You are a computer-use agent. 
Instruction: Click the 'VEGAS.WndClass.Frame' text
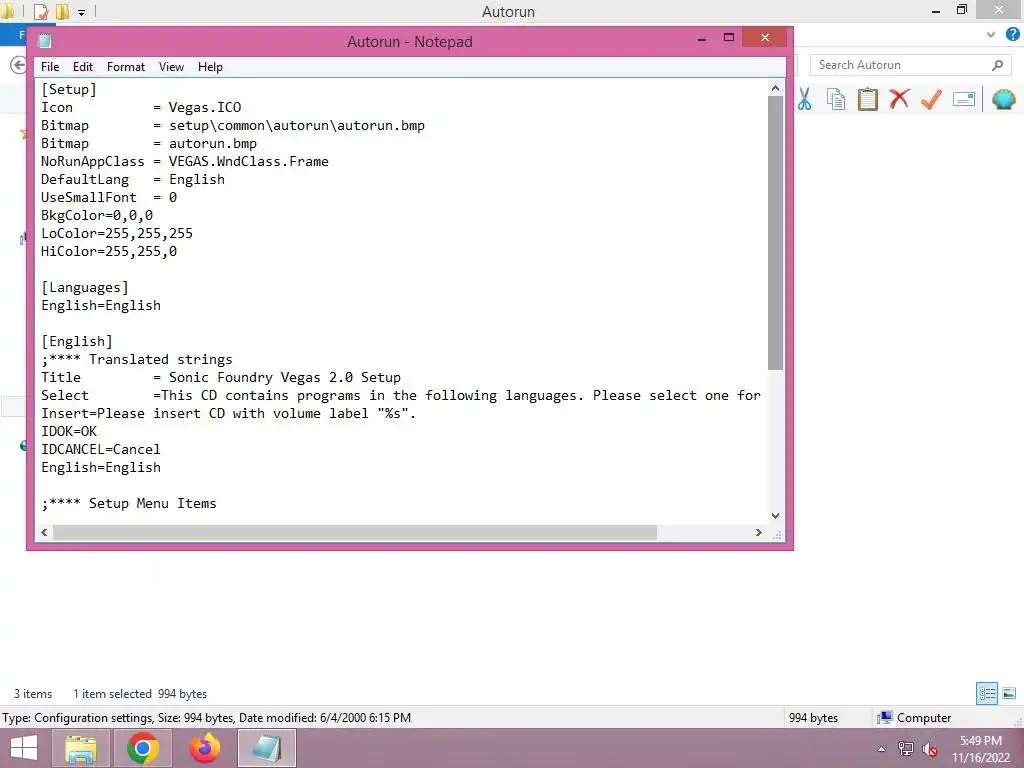point(249,161)
